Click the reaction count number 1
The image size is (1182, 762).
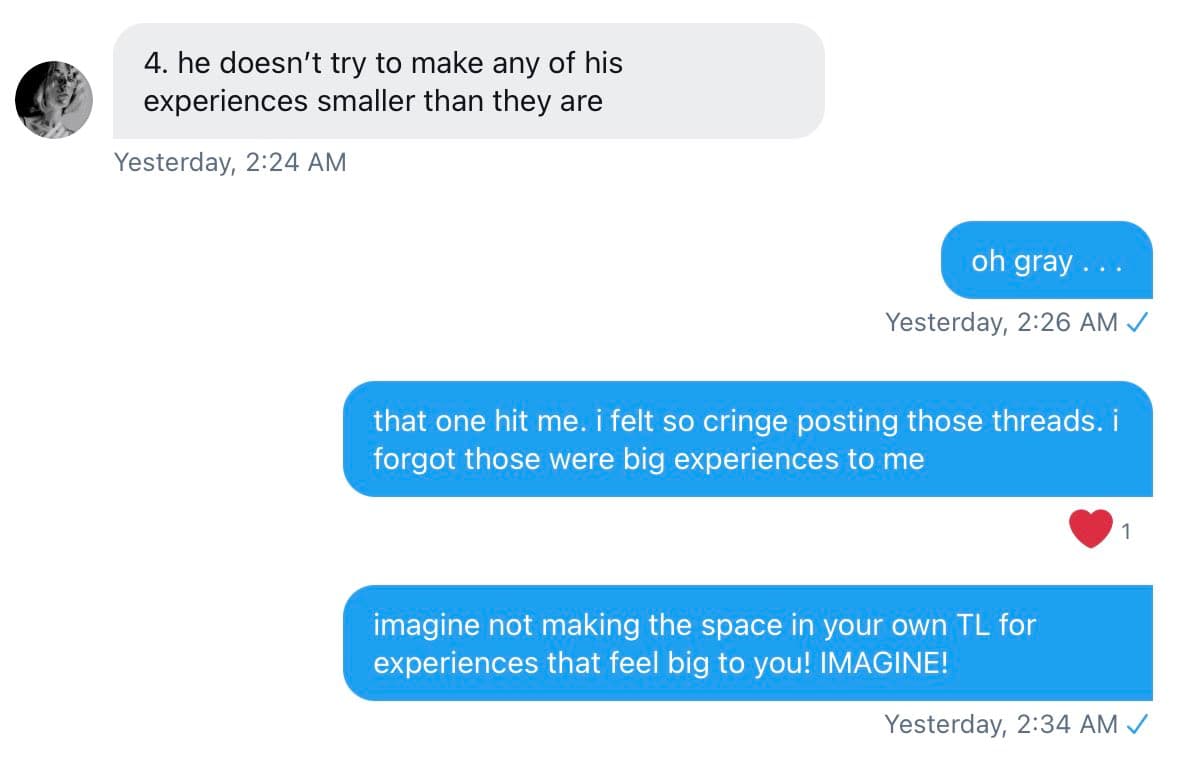pyautogui.click(x=1126, y=532)
